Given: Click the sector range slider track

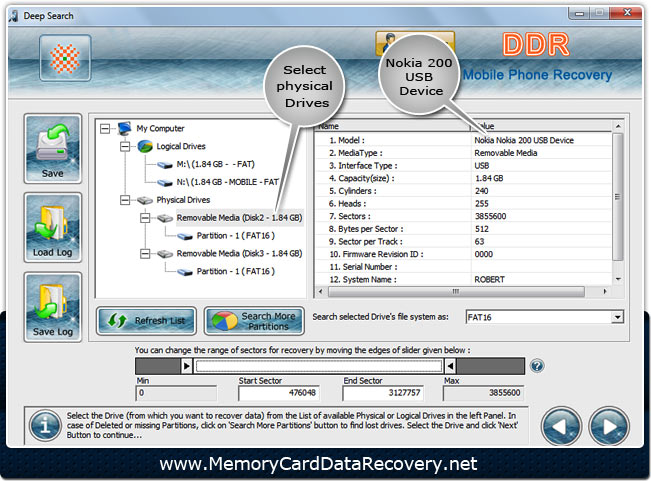Looking at the screenshot, I should pos(318,366).
